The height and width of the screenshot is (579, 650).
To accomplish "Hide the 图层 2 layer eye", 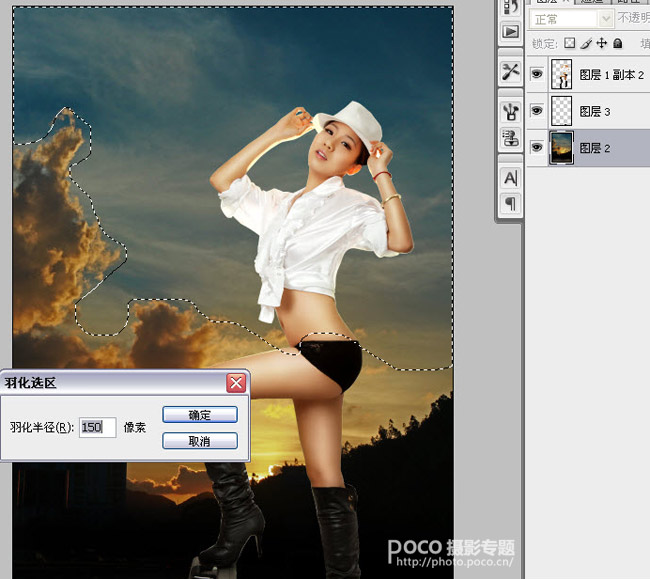I will pos(537,147).
